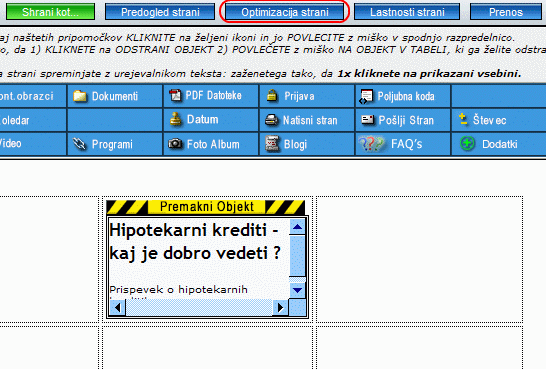The width and height of the screenshot is (546, 369).
Task: Click scroll down arrow in content object
Action: pos(297,290)
